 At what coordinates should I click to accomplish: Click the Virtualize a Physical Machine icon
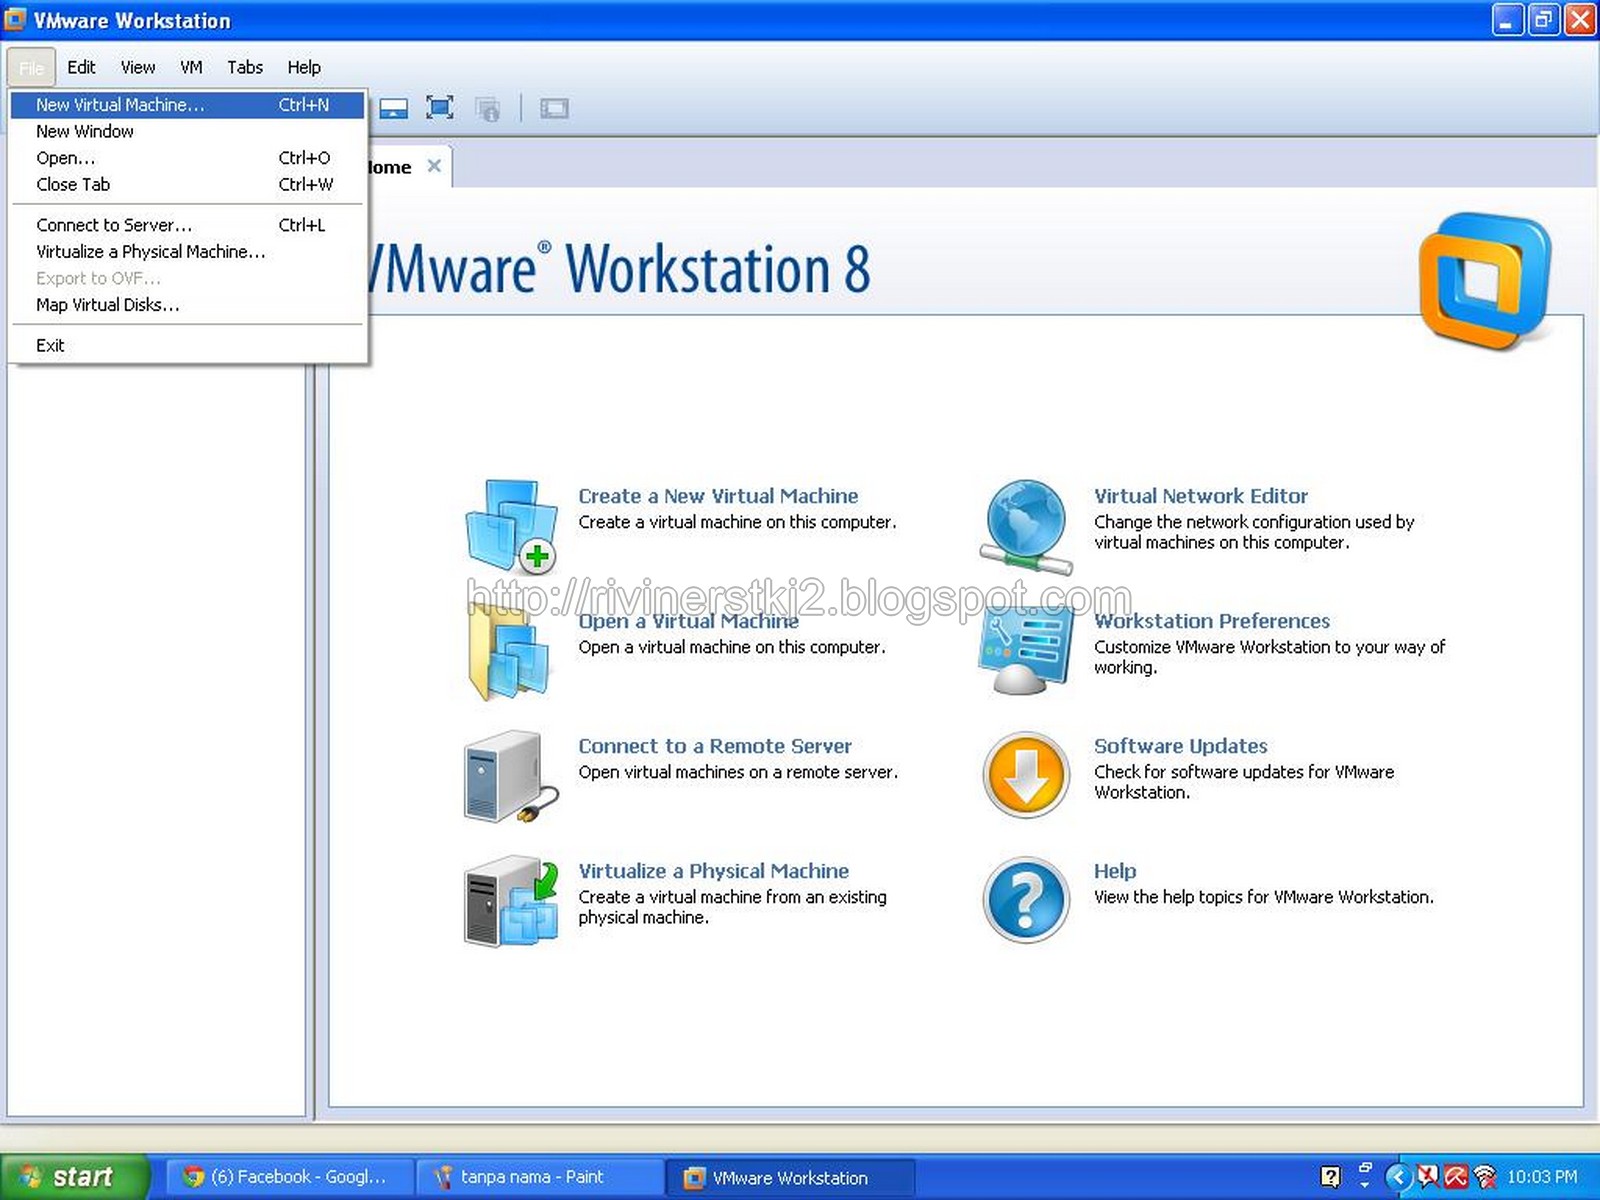[511, 901]
